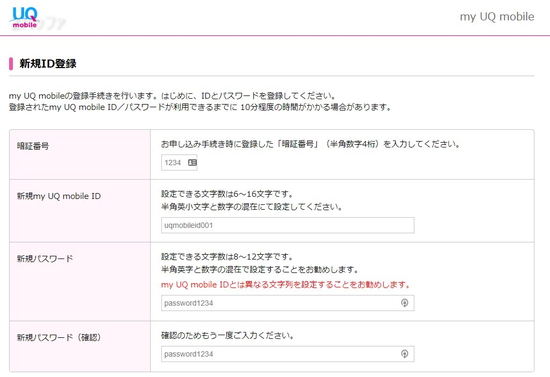This screenshot has width=550, height=377.
Task: Click the 新規ID登録 heading
Action: (x=48, y=63)
